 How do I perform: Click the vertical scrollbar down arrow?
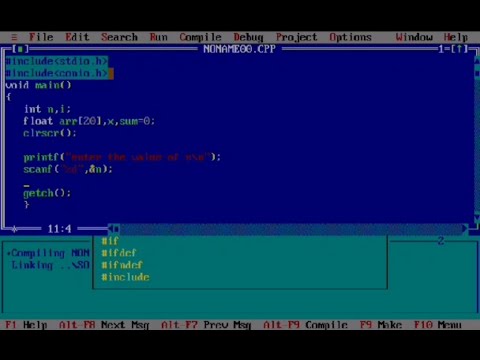tap(477, 218)
